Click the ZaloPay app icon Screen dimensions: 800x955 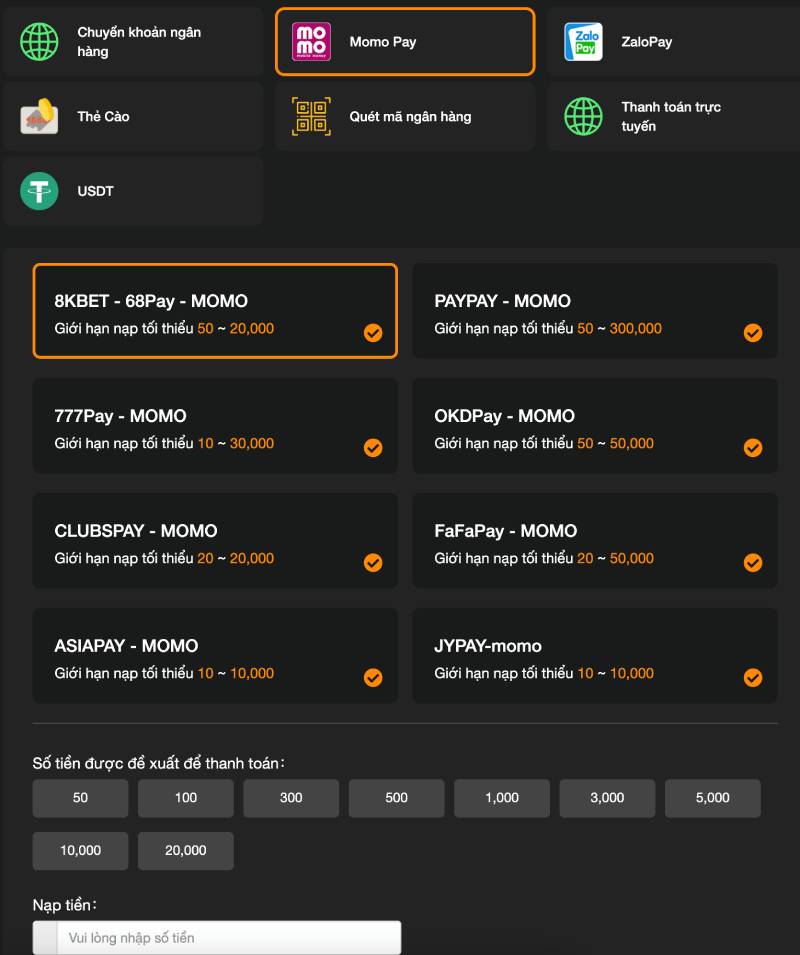584,41
